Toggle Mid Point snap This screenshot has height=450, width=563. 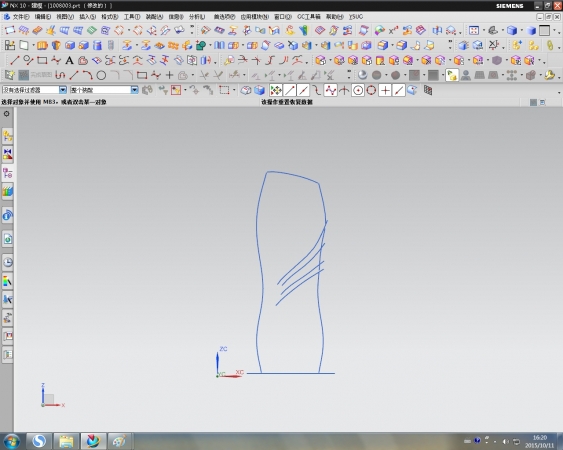(x=303, y=90)
